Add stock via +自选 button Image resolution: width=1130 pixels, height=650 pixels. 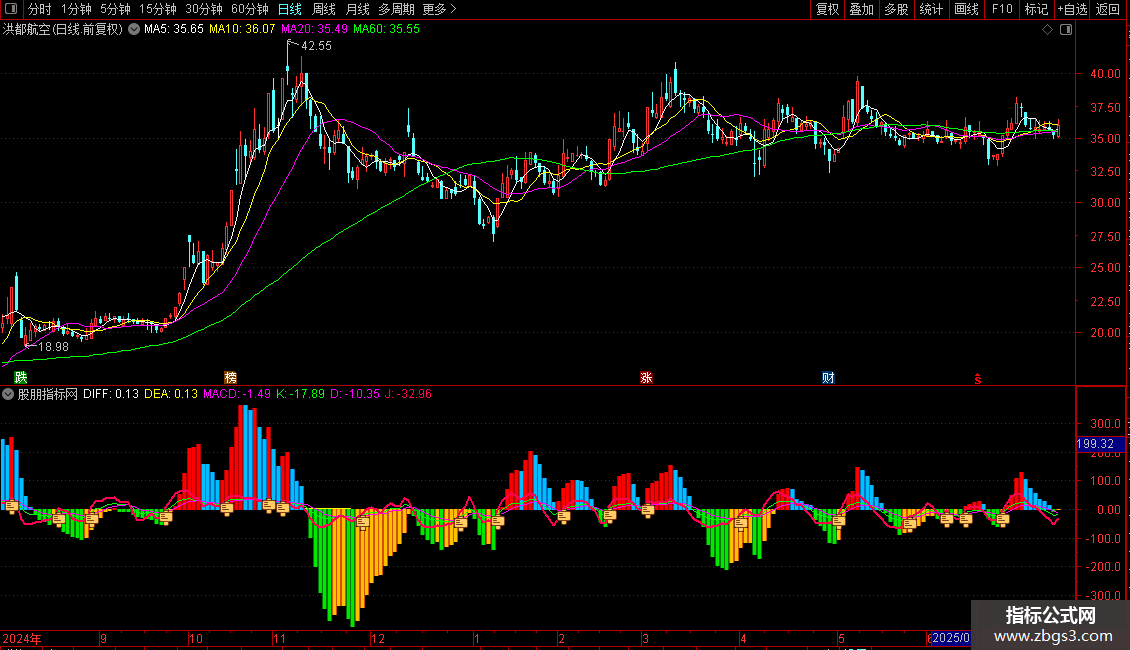(x=1072, y=9)
